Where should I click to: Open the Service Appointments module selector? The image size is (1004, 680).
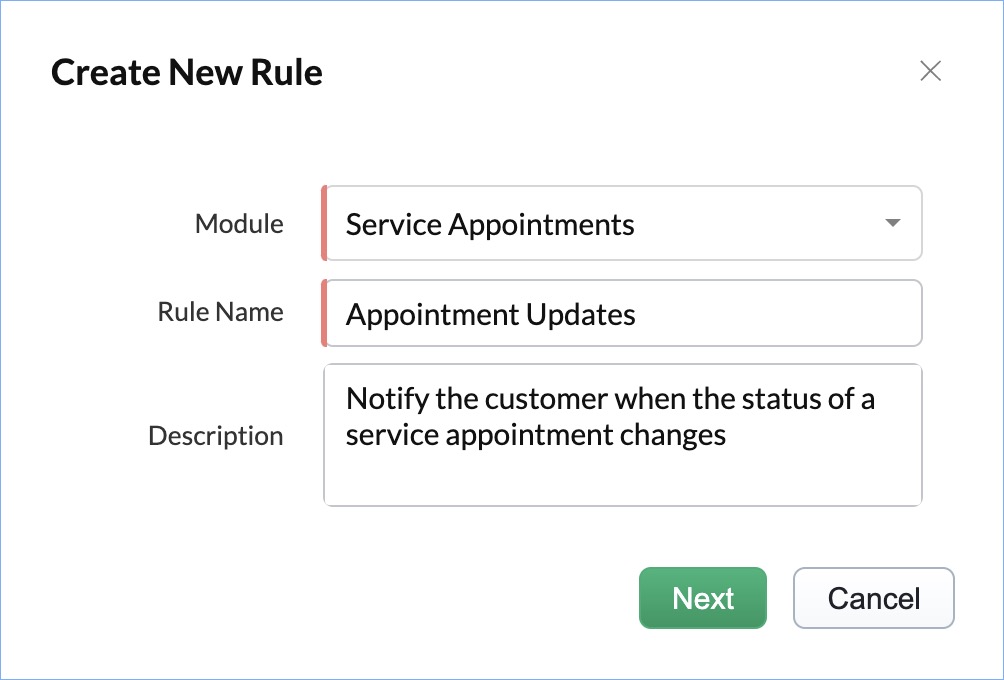click(600, 224)
